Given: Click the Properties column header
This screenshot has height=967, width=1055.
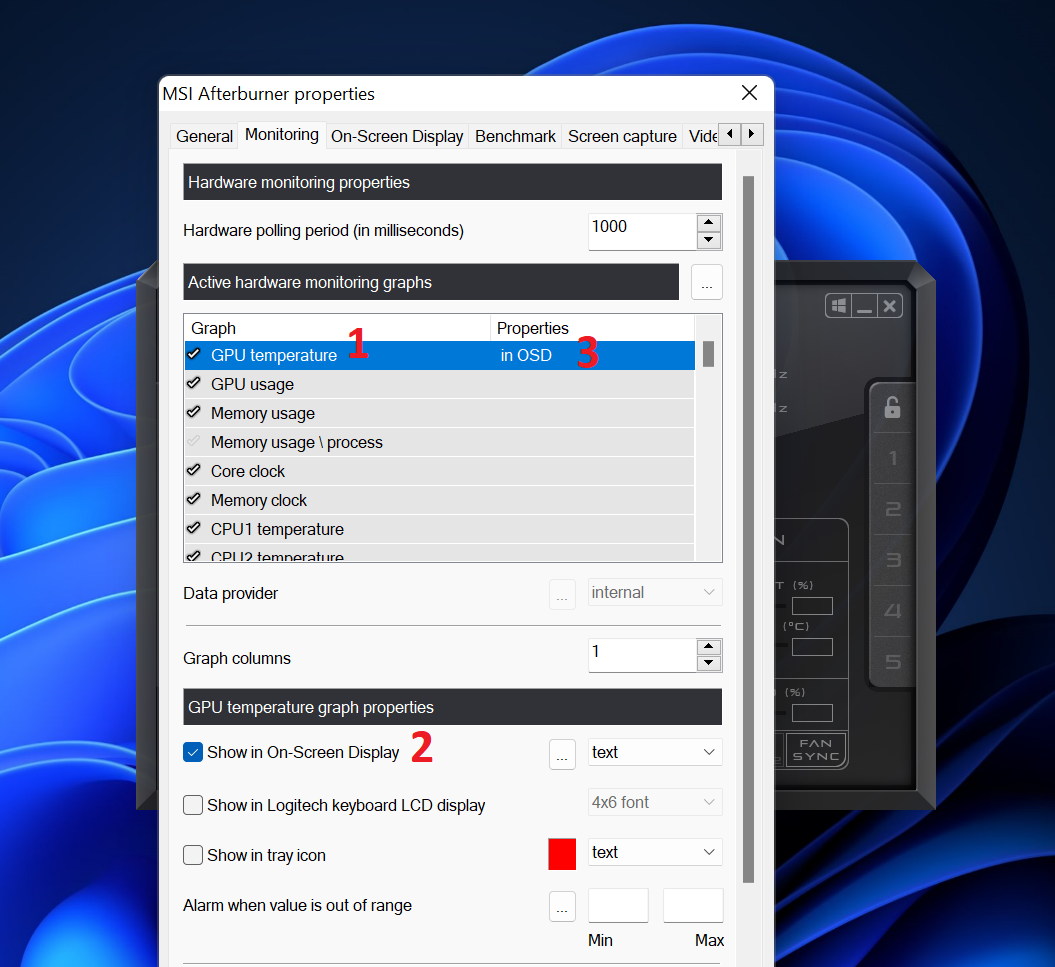Looking at the screenshot, I should (592, 328).
